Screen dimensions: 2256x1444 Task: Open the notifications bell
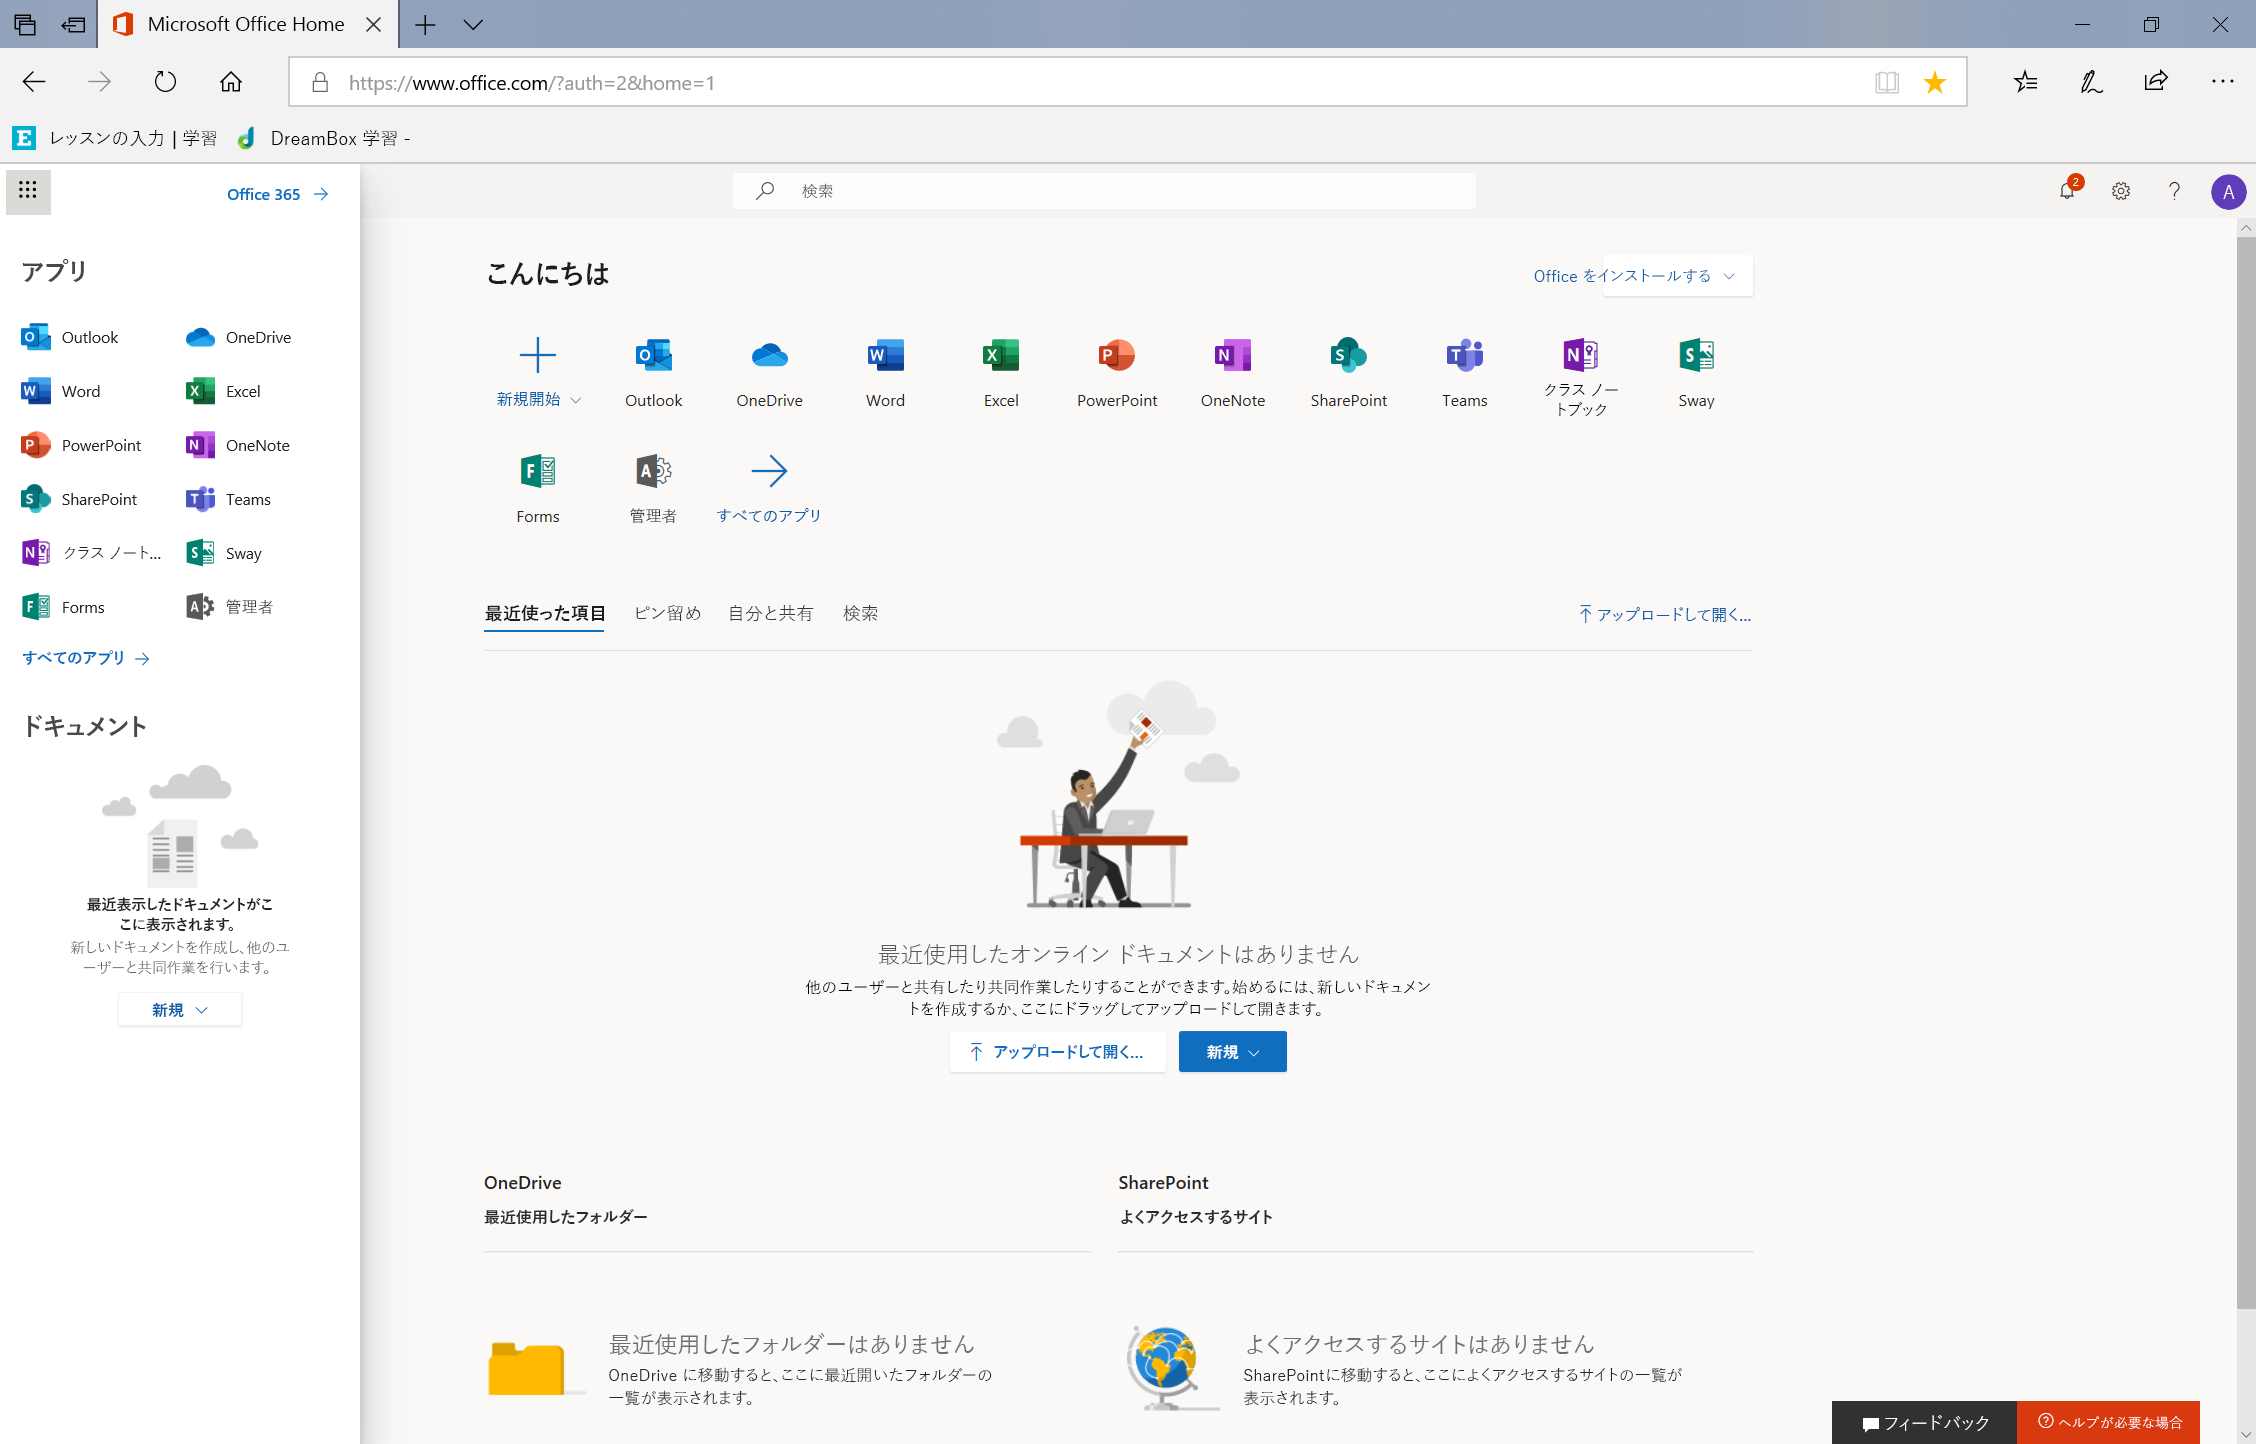(x=2067, y=191)
